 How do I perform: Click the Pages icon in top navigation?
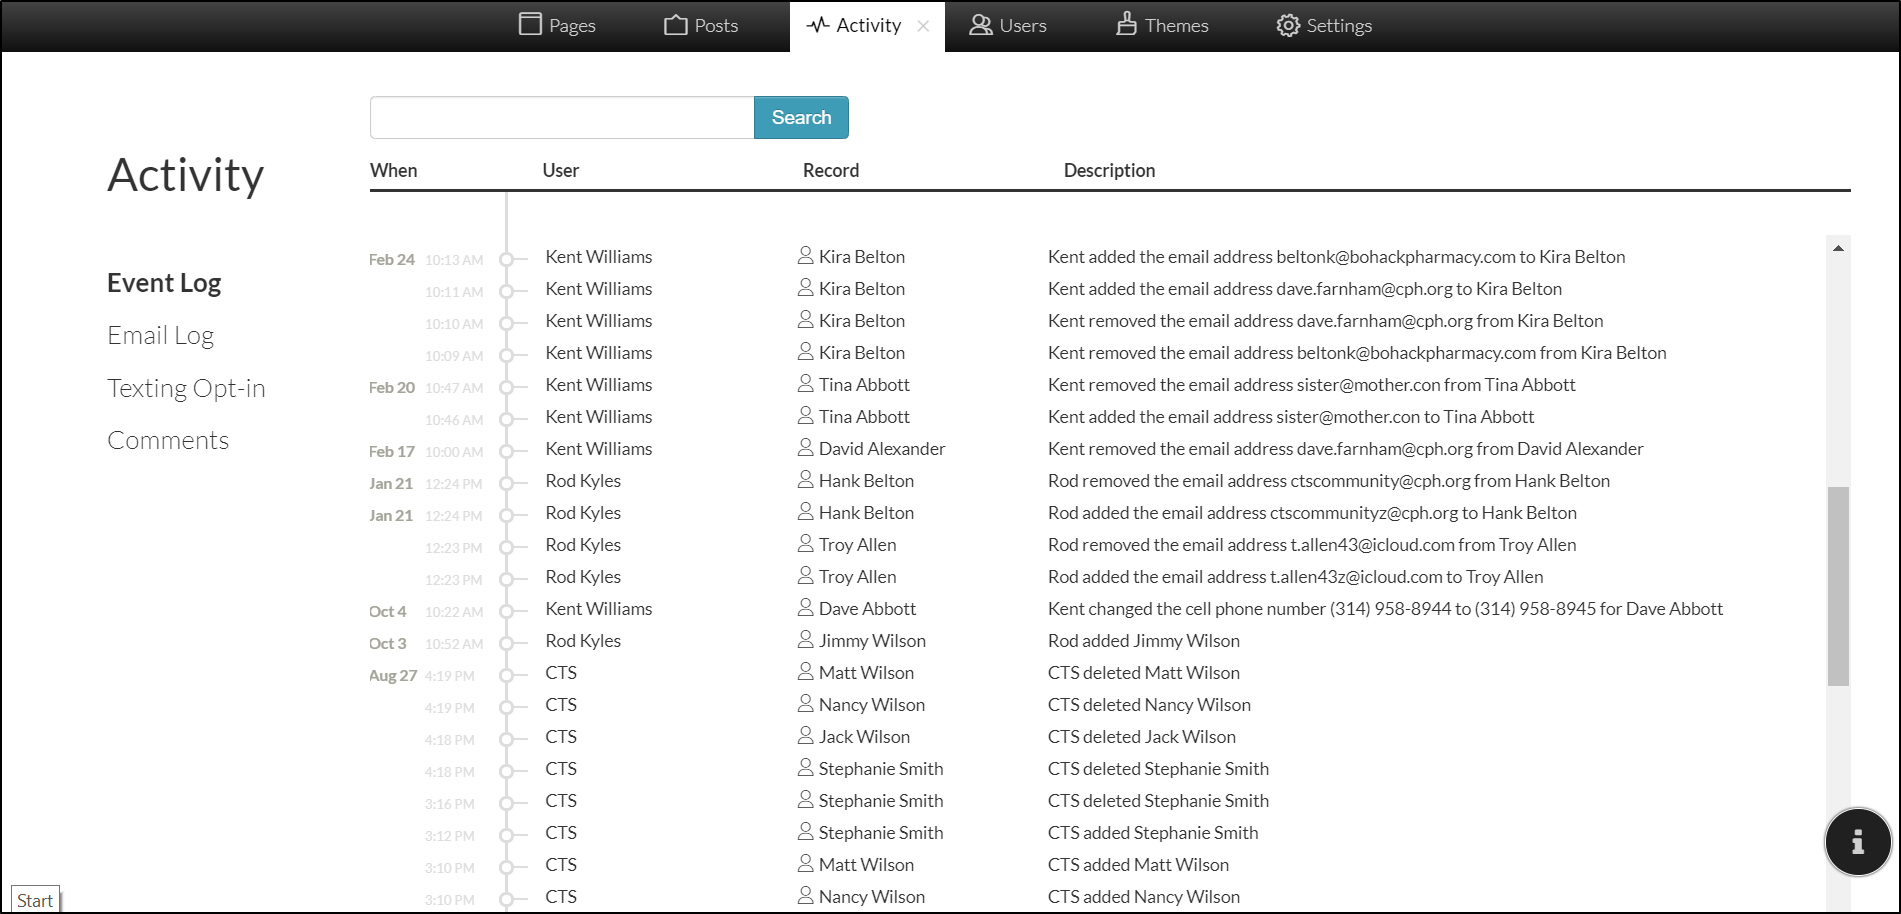(530, 24)
